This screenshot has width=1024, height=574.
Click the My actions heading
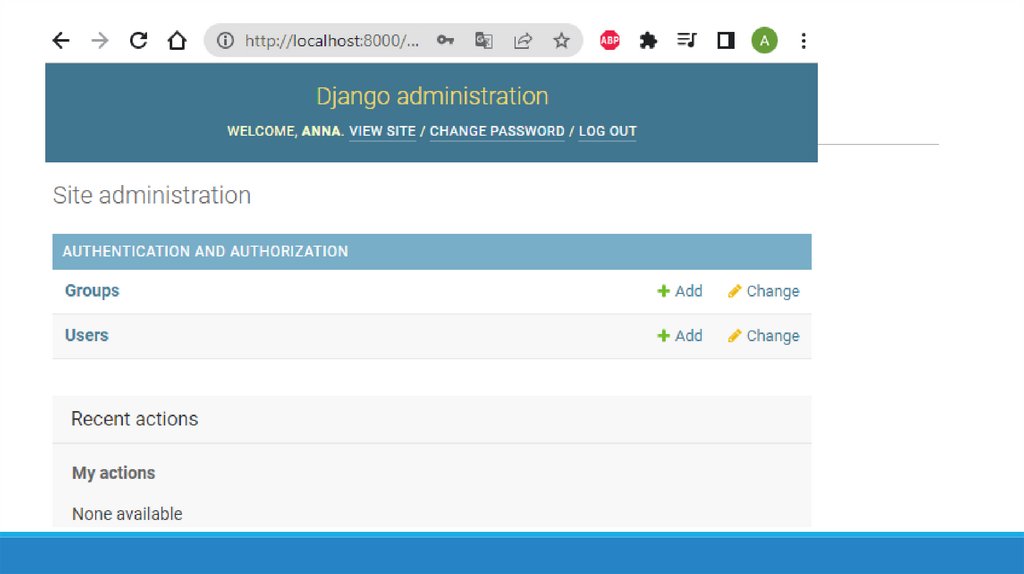pyautogui.click(x=114, y=473)
